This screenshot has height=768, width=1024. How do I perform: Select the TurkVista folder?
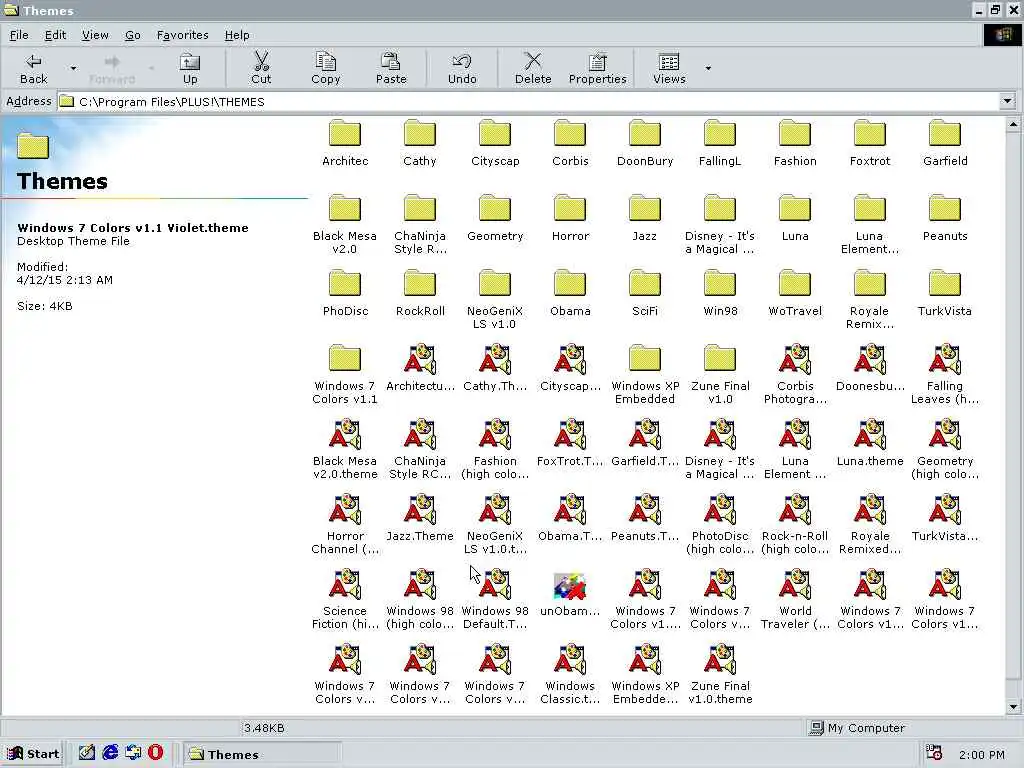(945, 294)
